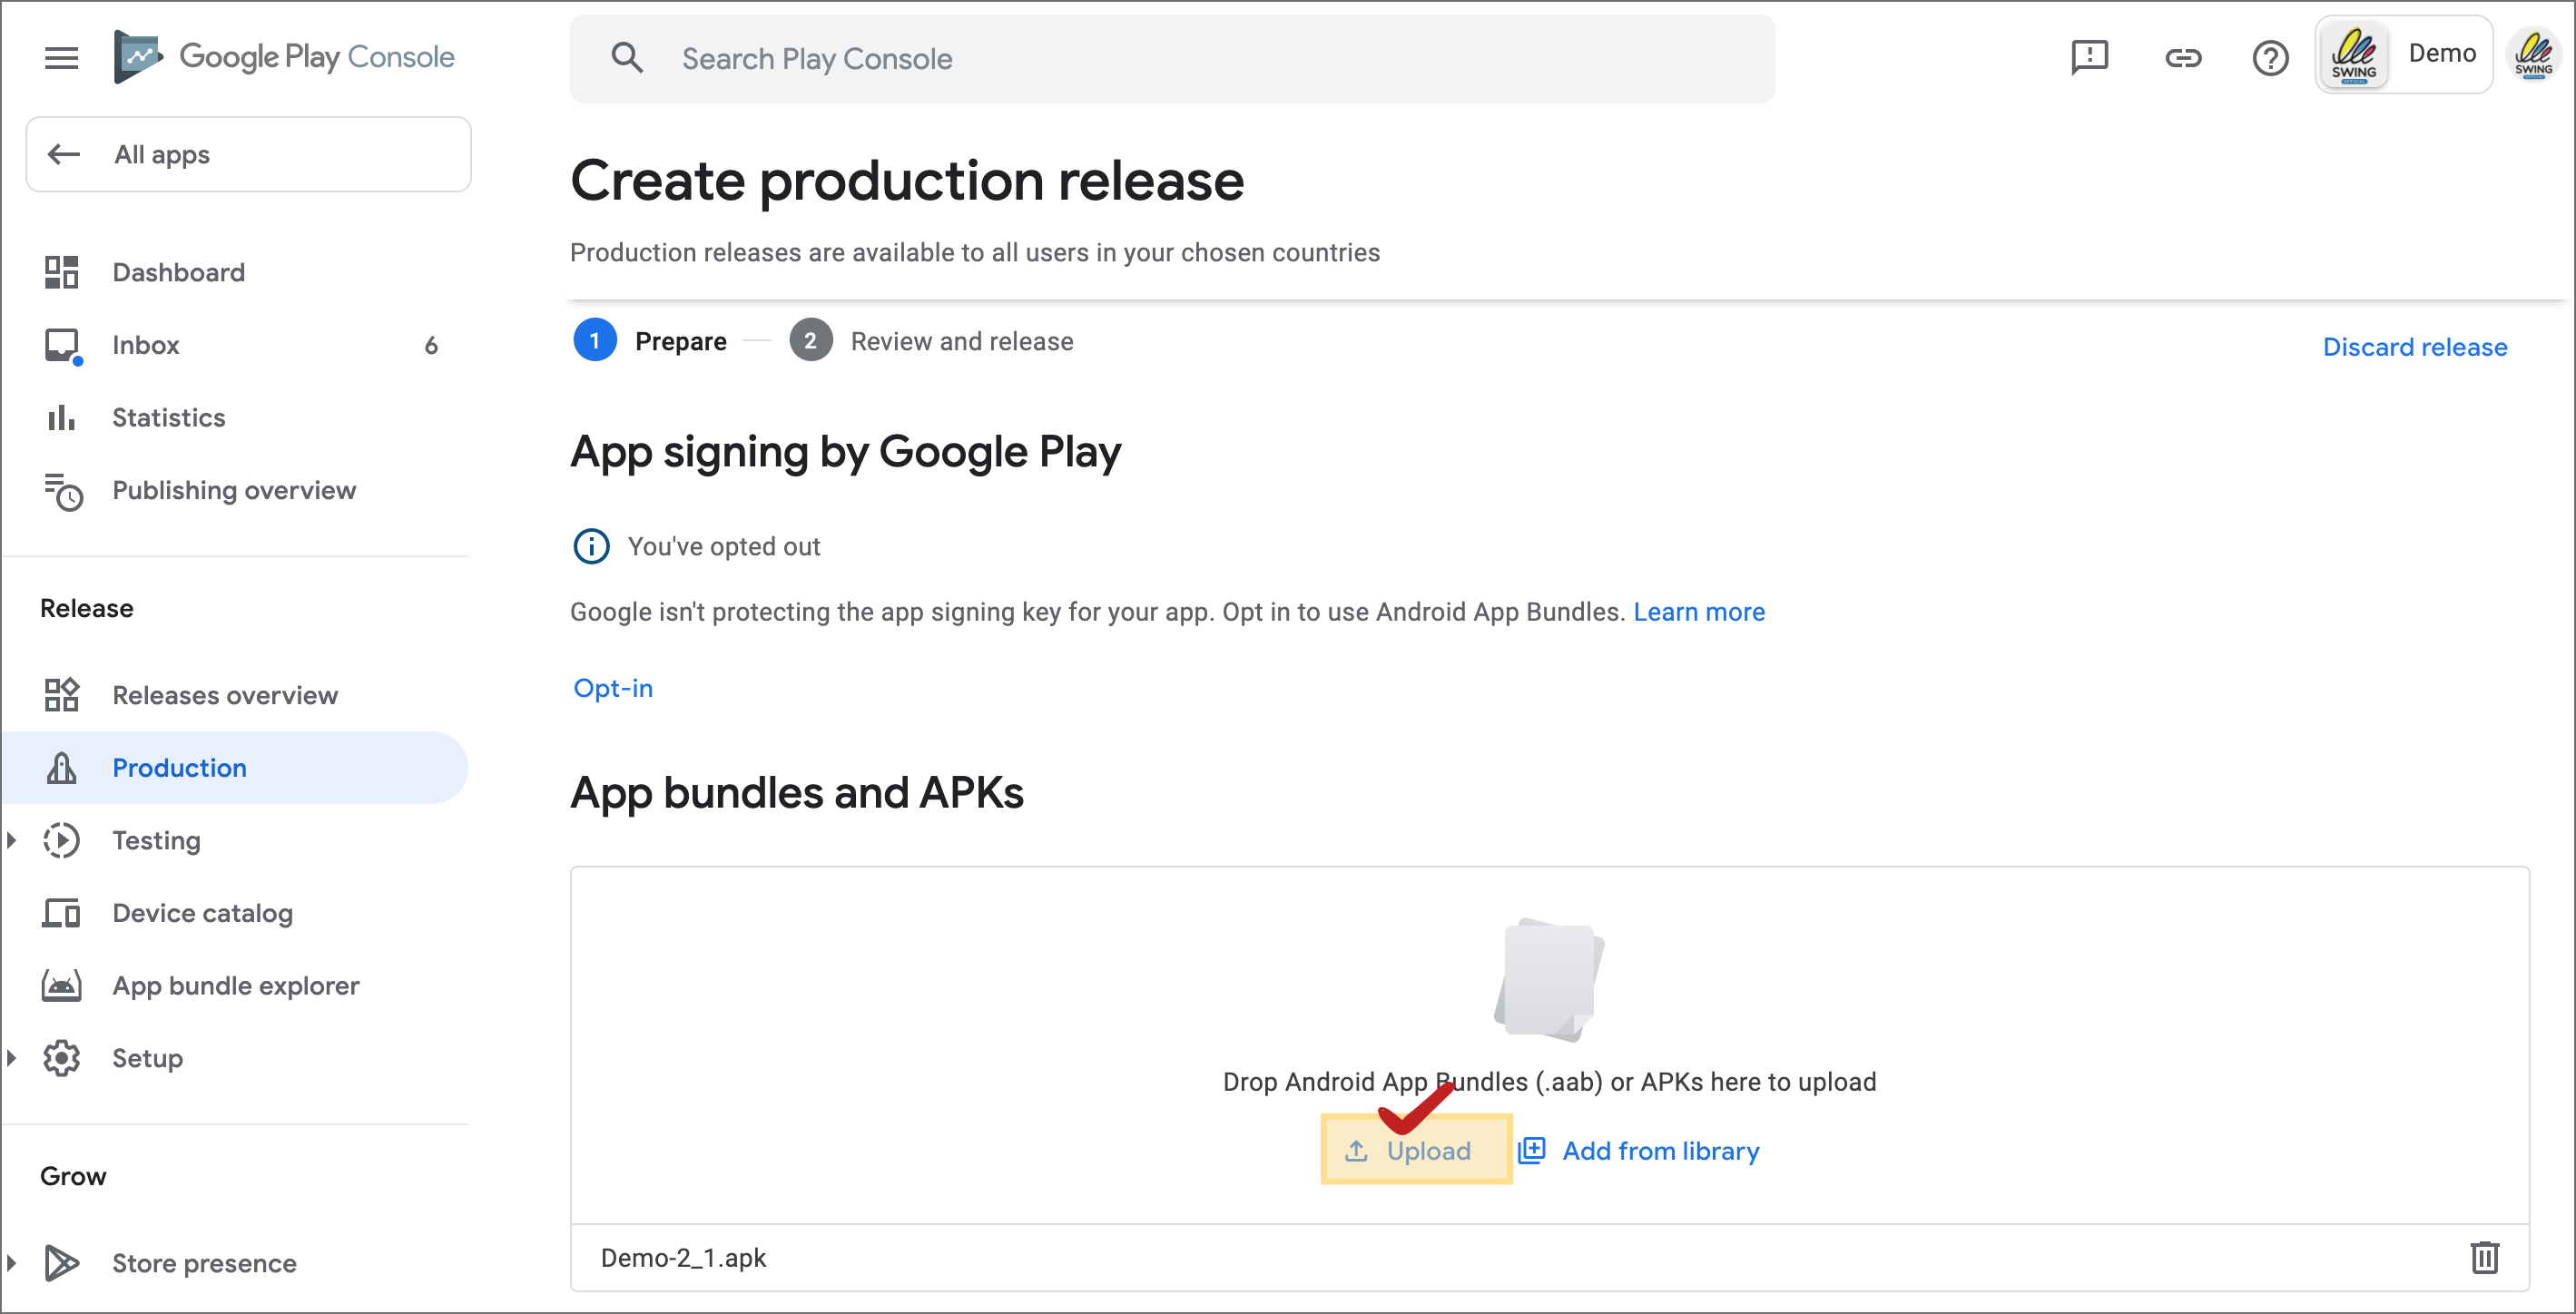Open the SWING account avatar

tap(2533, 56)
